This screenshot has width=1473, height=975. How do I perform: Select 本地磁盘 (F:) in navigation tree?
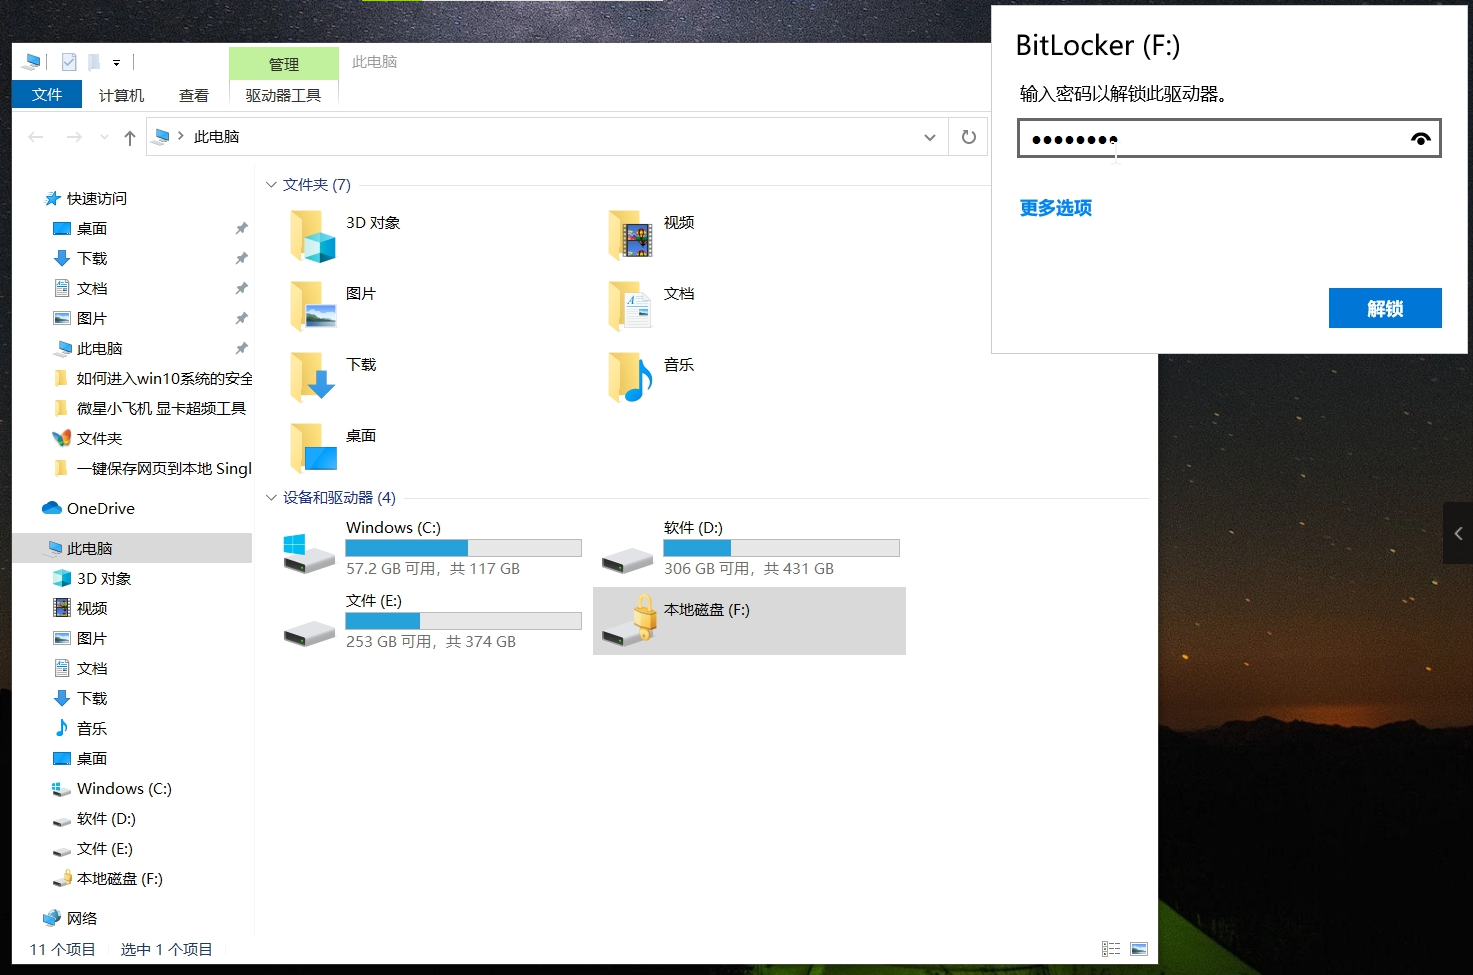(107, 878)
